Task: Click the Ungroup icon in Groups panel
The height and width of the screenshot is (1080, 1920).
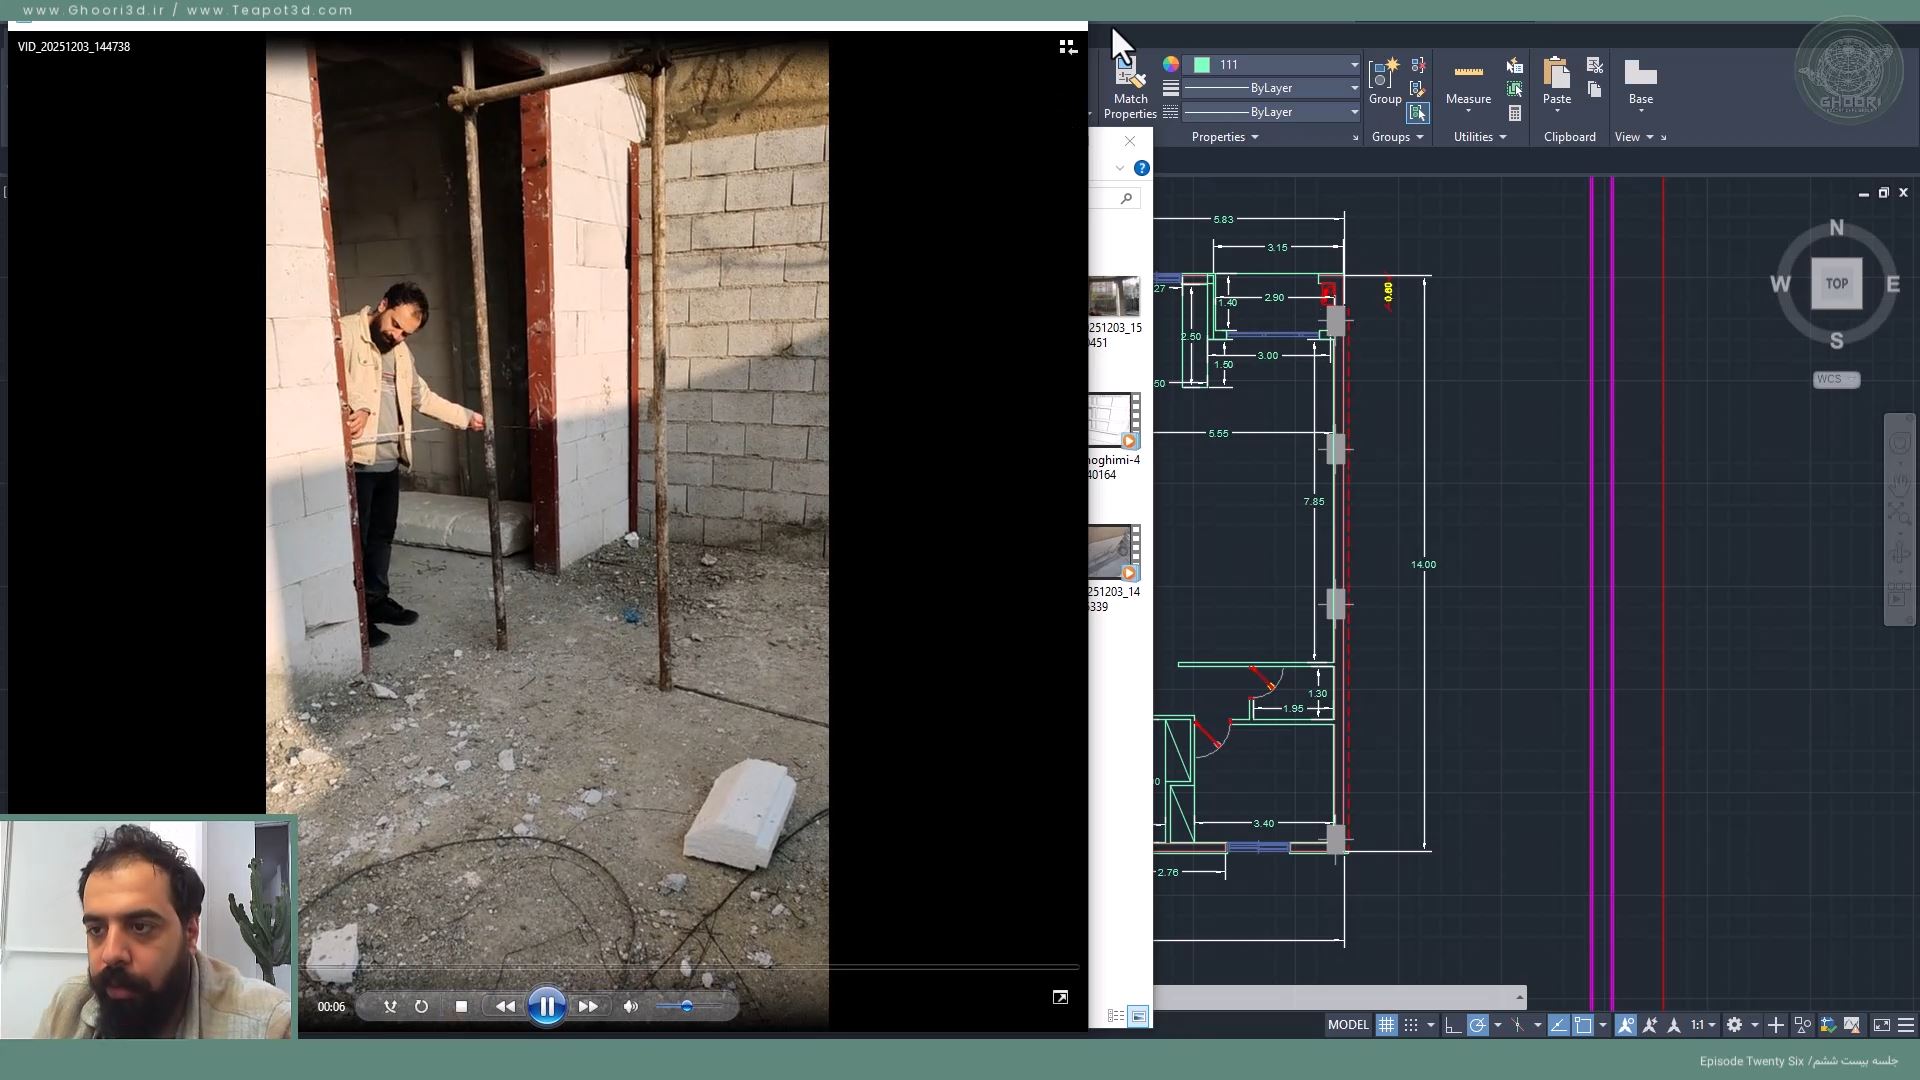Action: click(x=1418, y=65)
